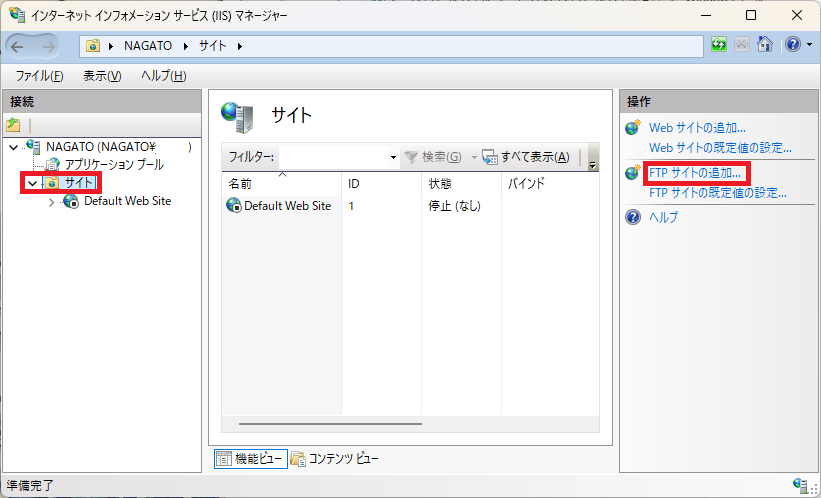The width and height of the screenshot is (821, 498).
Task: Click the Refresh page icon in toolbar
Action: 719,45
